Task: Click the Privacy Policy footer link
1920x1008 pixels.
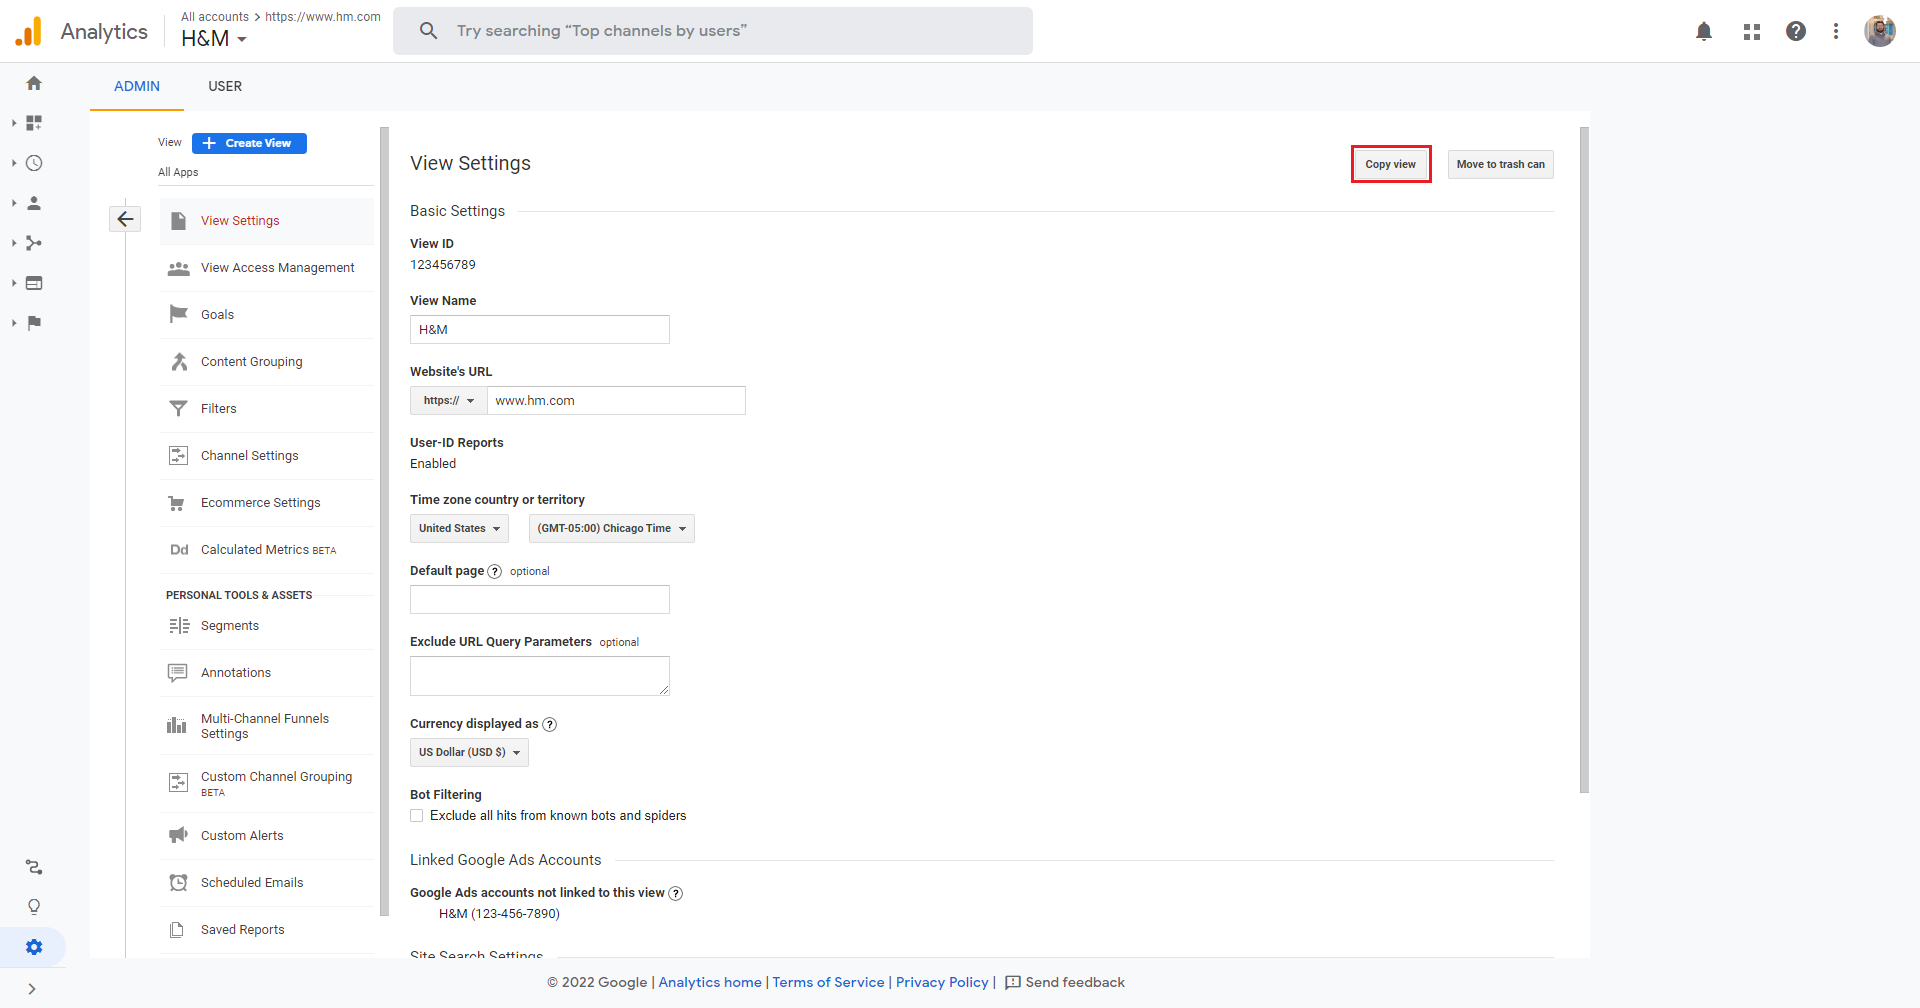Action: 942,982
